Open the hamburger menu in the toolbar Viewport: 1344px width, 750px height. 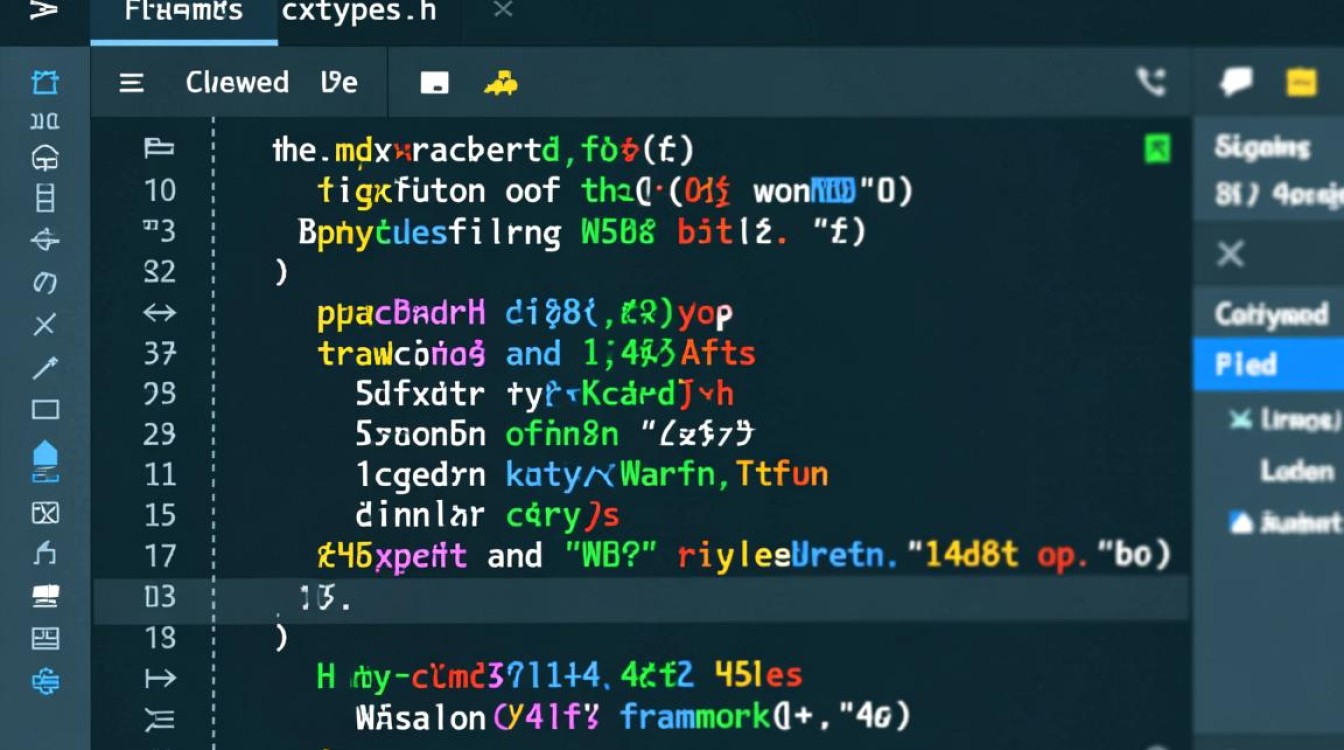[x=132, y=83]
